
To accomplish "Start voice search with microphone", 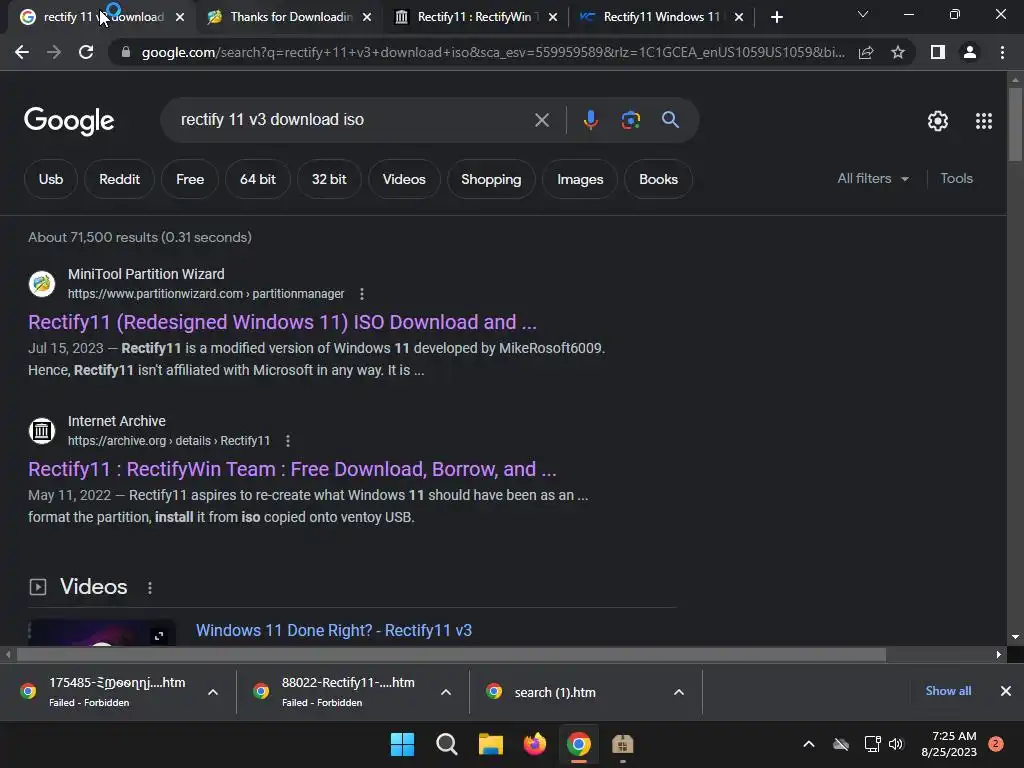I will (590, 120).
